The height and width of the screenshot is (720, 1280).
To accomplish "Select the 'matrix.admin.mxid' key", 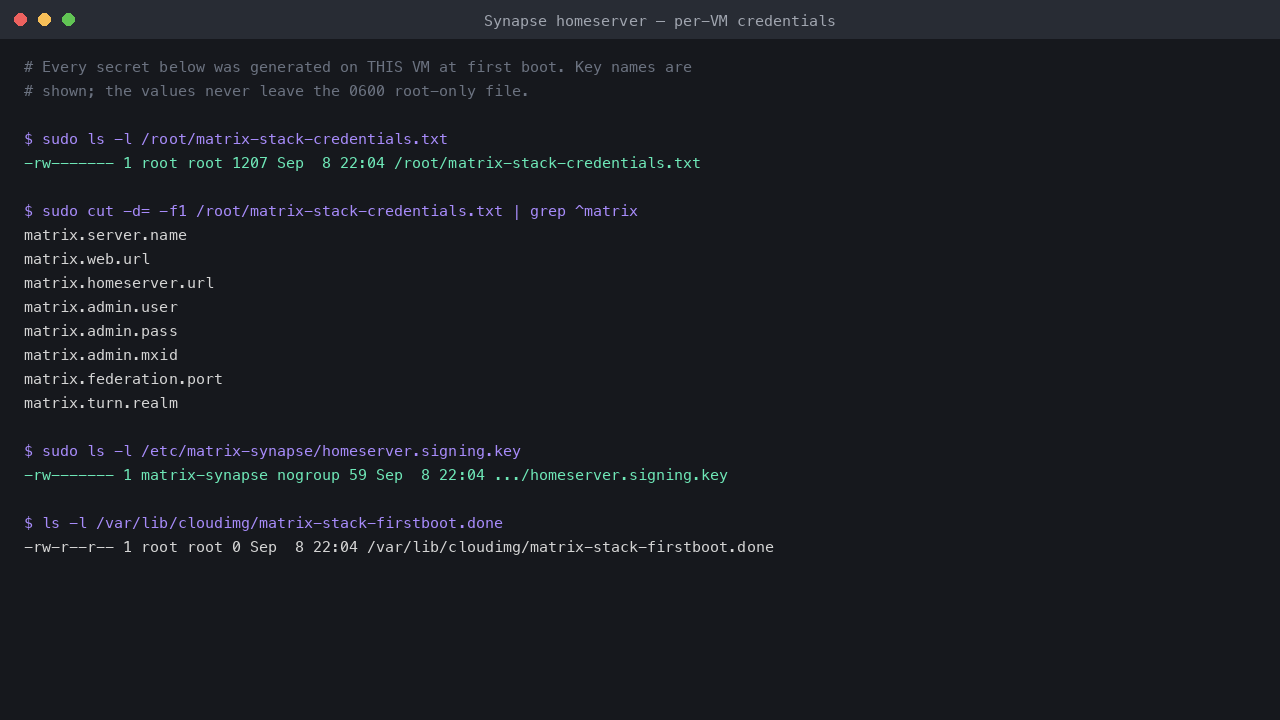I will coord(101,355).
